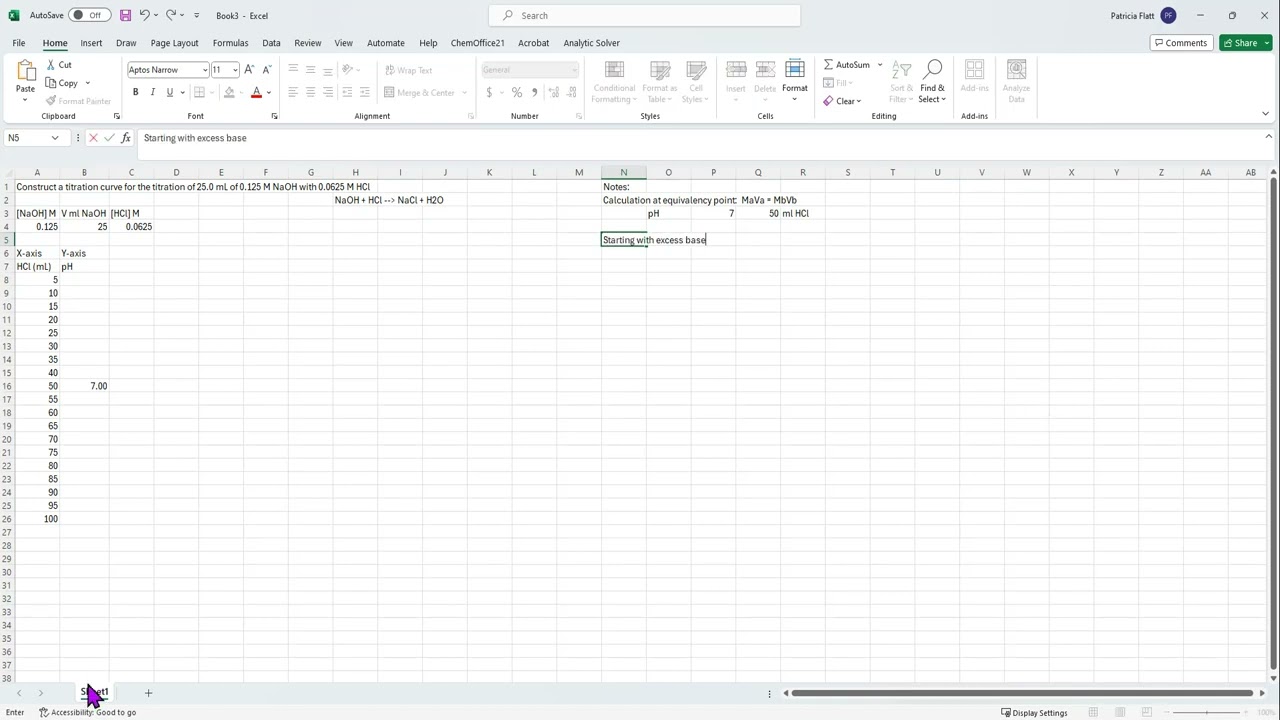
Task: Increase font size with larger A icon
Action: tap(249, 70)
